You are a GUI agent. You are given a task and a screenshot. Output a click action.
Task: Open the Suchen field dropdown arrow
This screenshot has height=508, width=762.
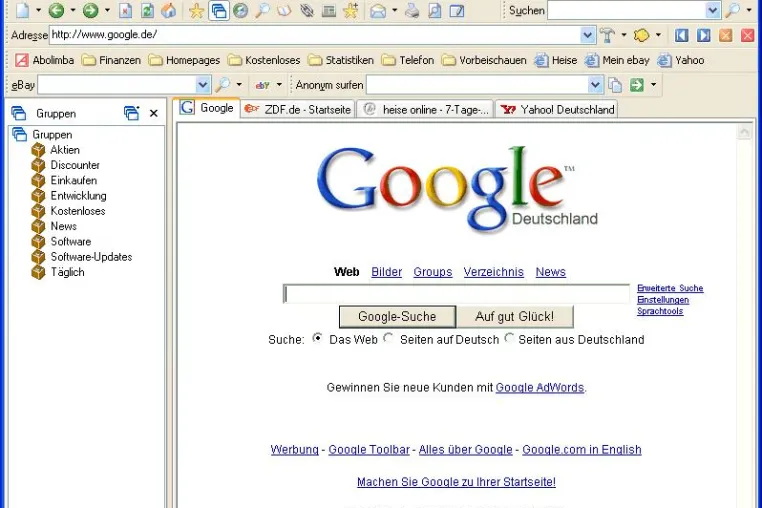pos(713,10)
